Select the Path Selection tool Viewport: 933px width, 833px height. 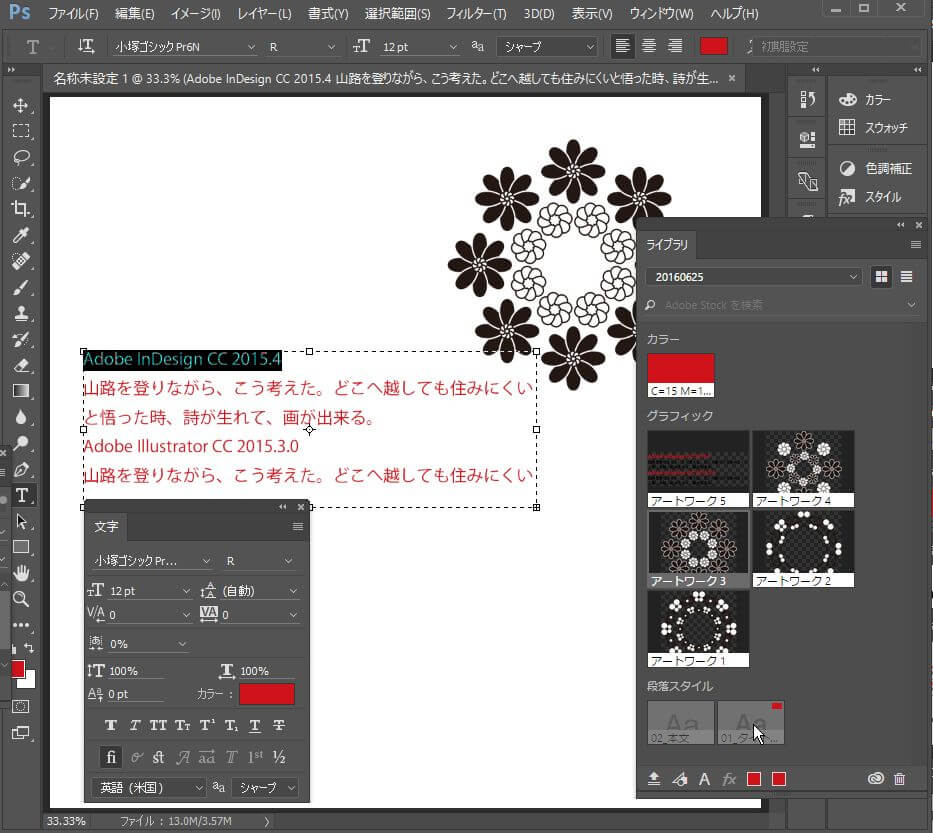pyautogui.click(x=21, y=522)
